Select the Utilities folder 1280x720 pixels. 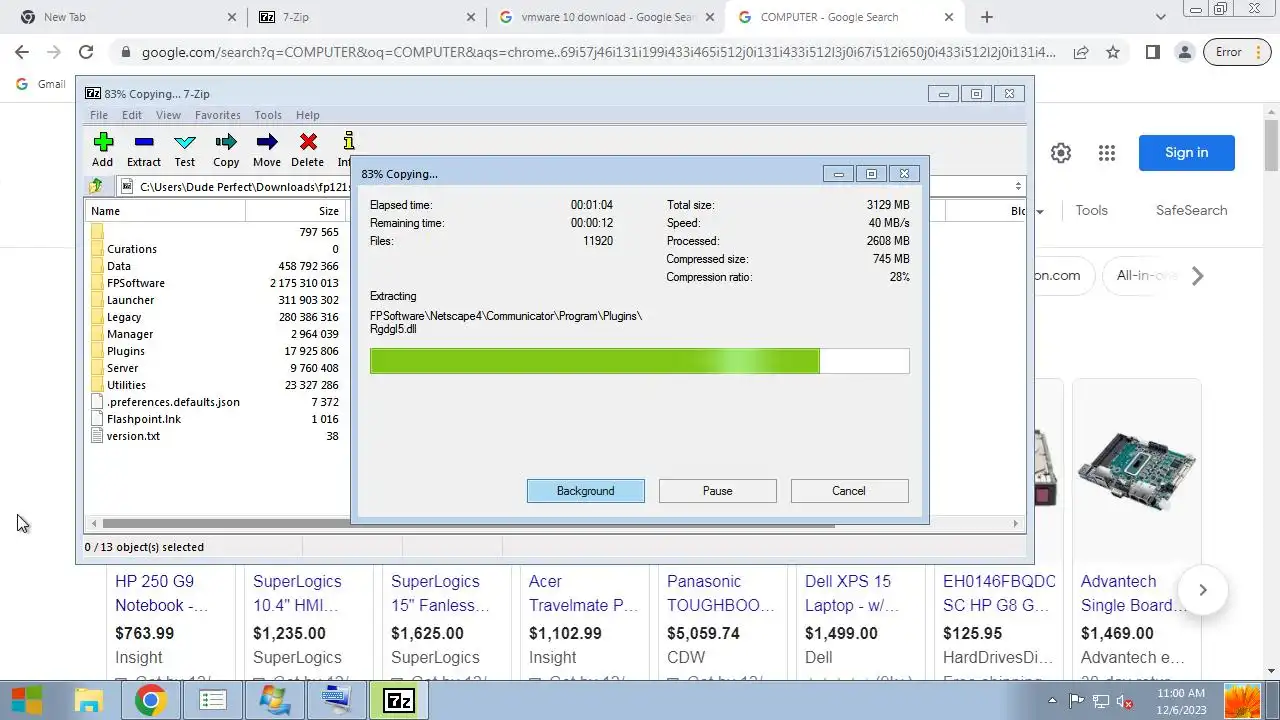point(126,385)
